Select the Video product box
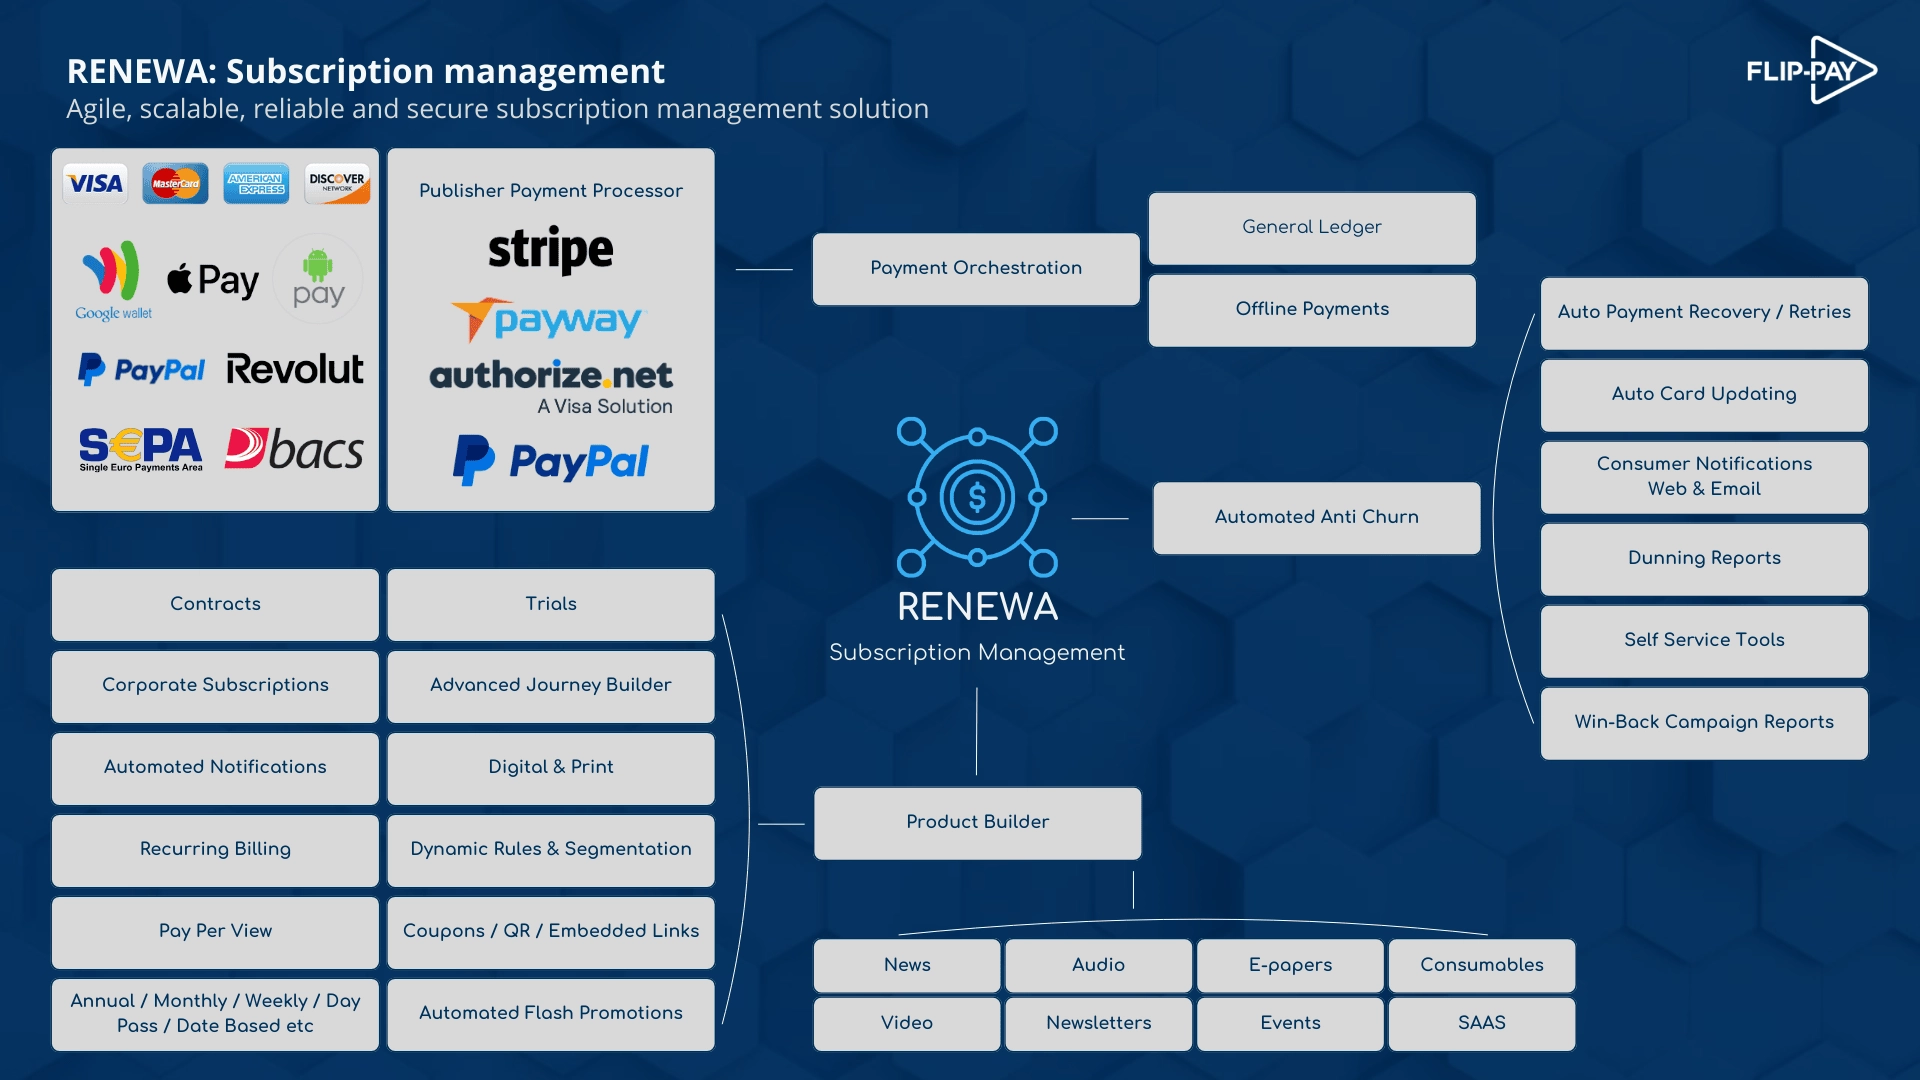The height and width of the screenshot is (1080, 1920). tap(907, 1024)
